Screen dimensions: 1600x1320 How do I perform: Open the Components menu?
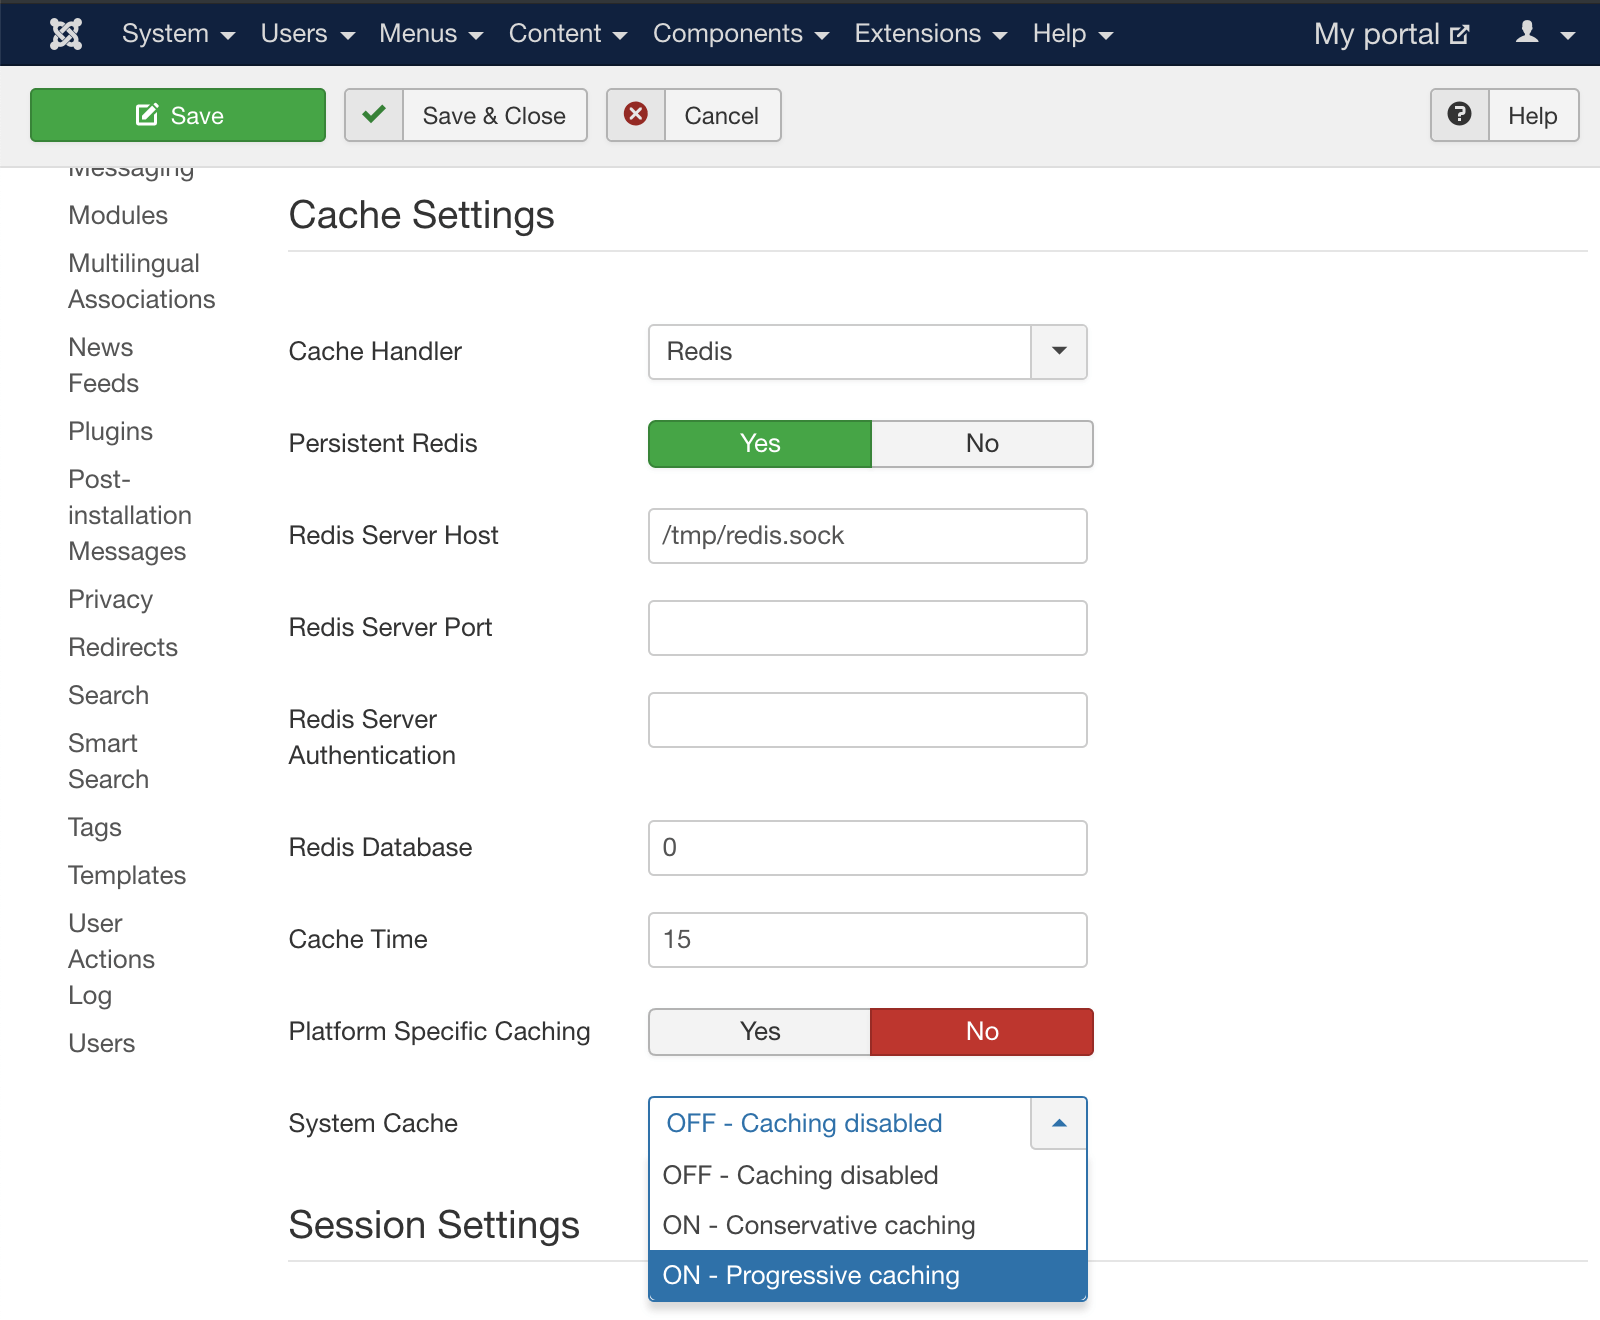pos(740,34)
